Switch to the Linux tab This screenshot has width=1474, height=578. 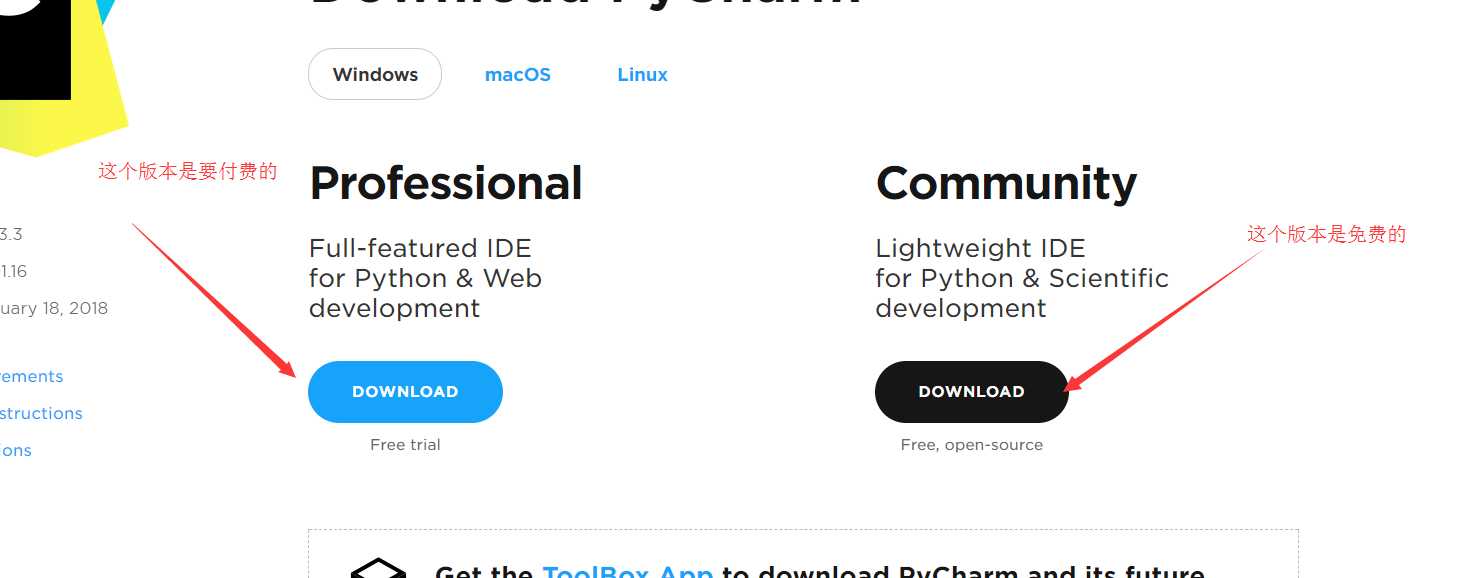point(642,75)
